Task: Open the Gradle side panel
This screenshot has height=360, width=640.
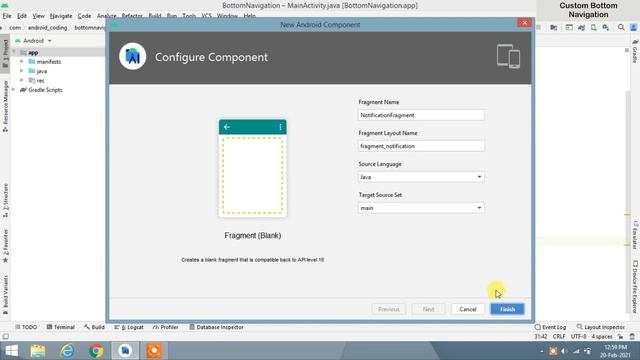Action: 635,51
